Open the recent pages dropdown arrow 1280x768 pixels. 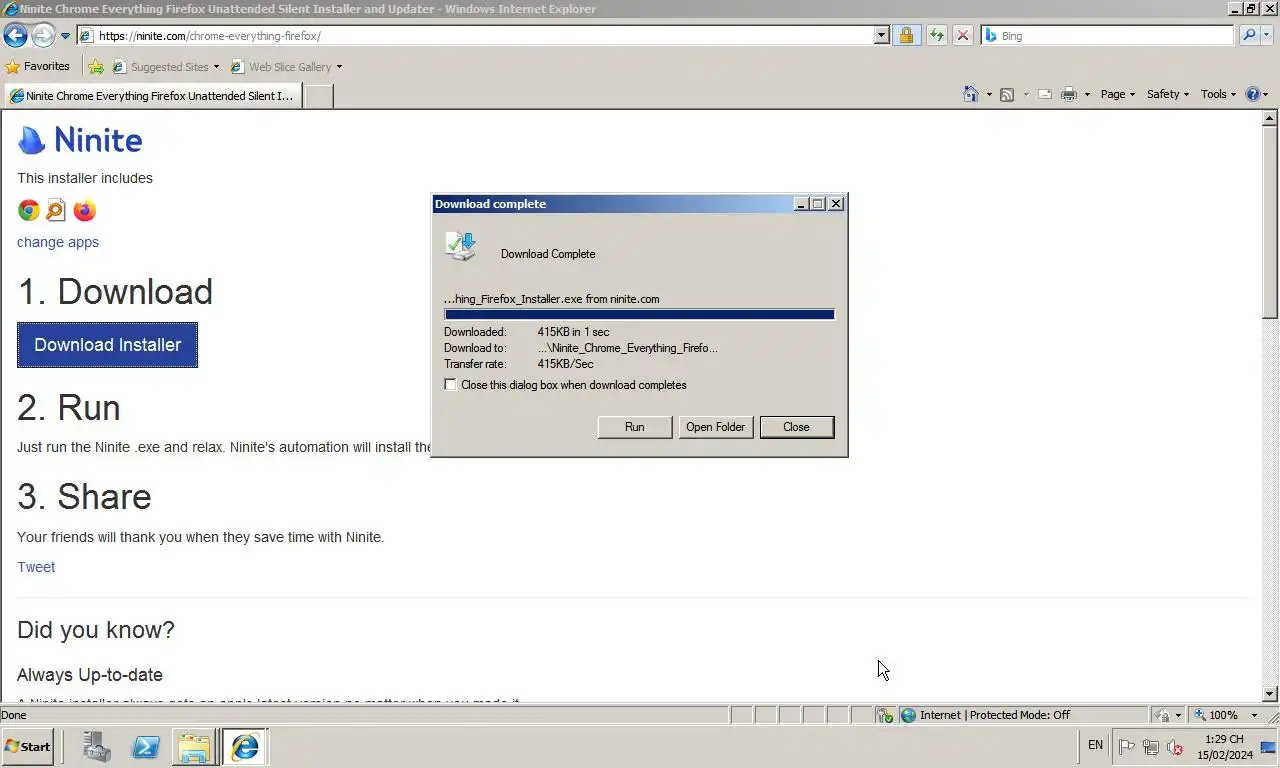(x=65, y=36)
